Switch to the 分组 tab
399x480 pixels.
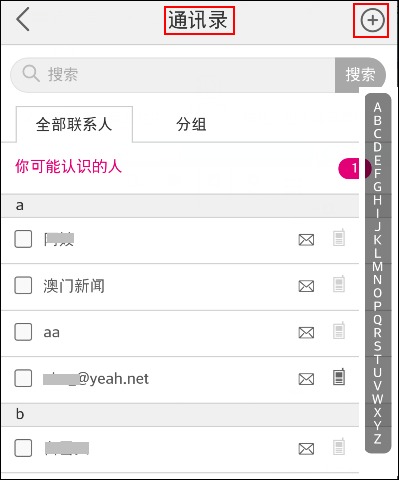coord(191,124)
